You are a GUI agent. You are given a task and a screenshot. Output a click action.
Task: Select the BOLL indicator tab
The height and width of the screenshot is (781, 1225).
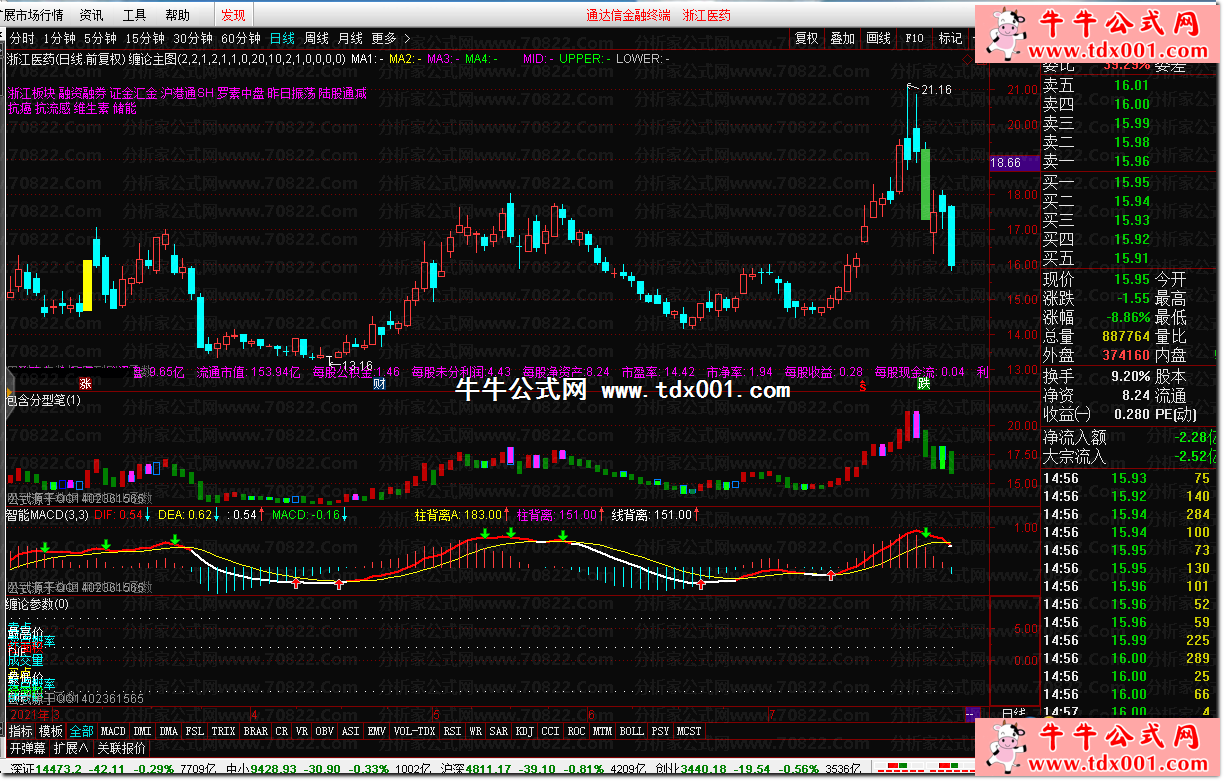tap(632, 731)
